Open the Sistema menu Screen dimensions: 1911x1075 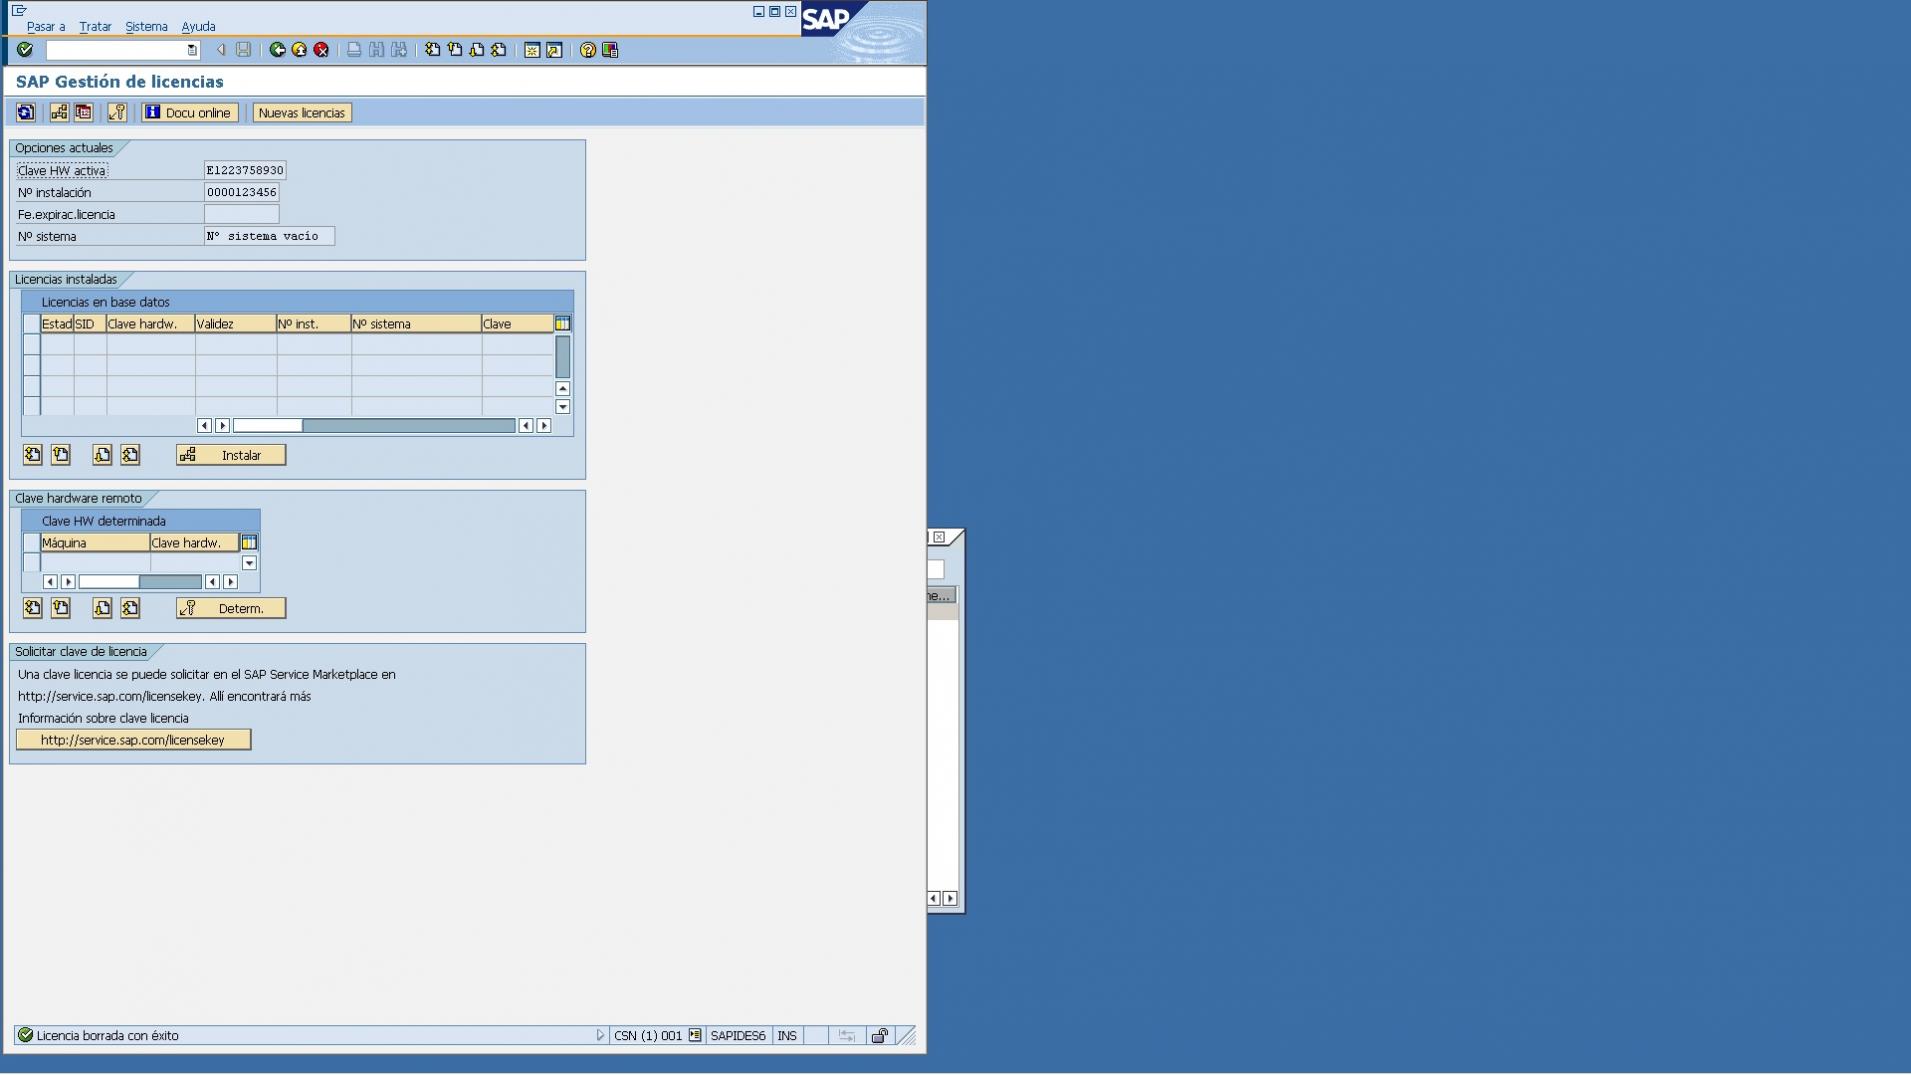146,27
